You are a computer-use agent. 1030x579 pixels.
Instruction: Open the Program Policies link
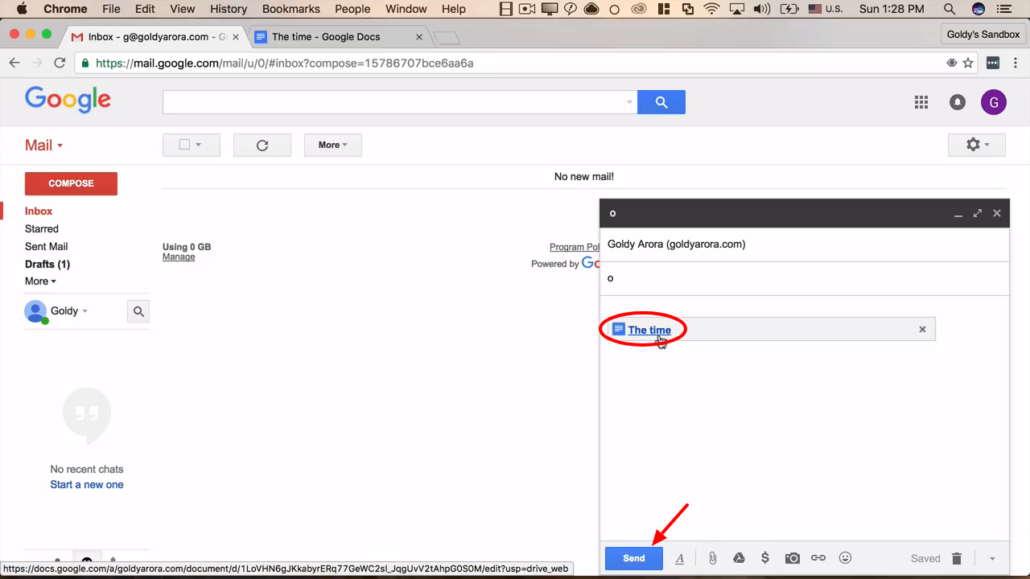pyautogui.click(x=574, y=247)
